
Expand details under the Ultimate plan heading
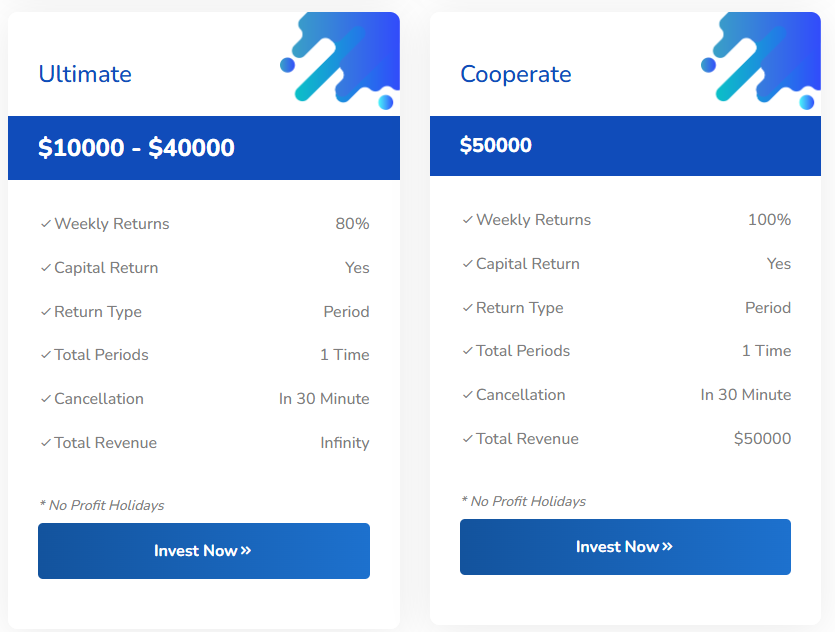pyautogui.click(x=84, y=74)
